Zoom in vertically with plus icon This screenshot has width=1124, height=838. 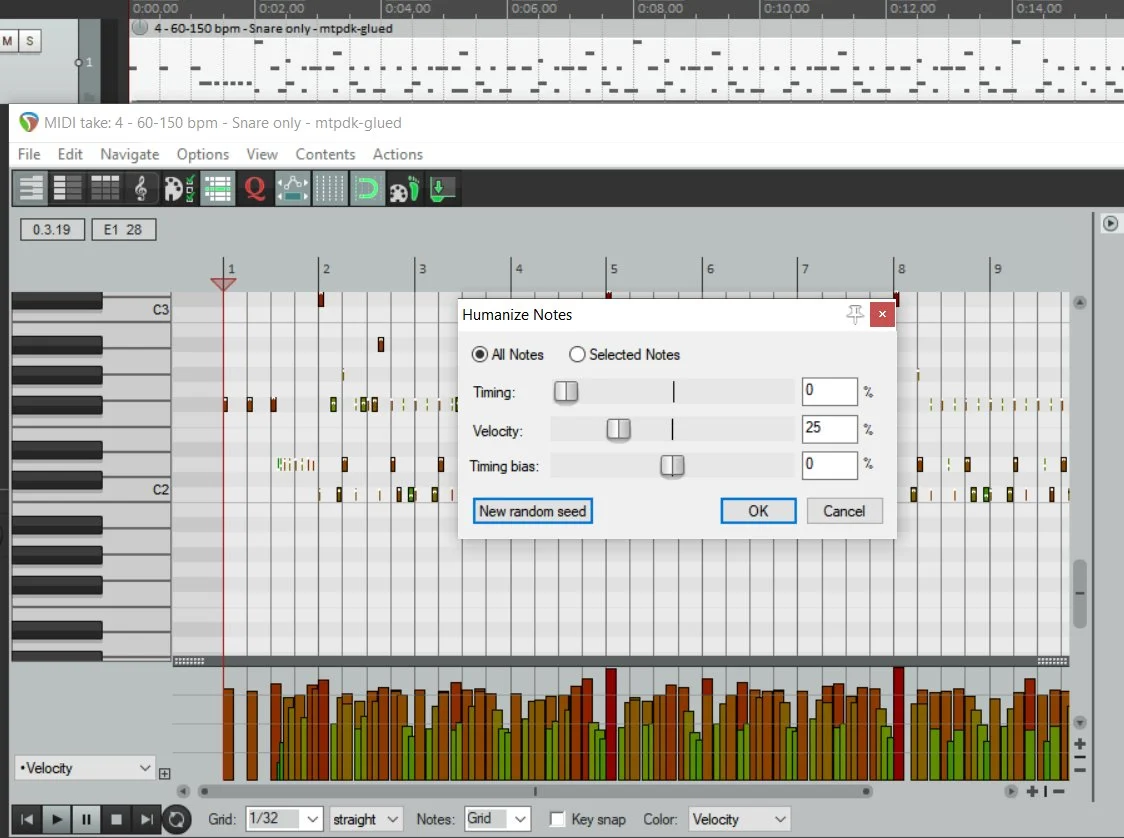pos(1080,744)
